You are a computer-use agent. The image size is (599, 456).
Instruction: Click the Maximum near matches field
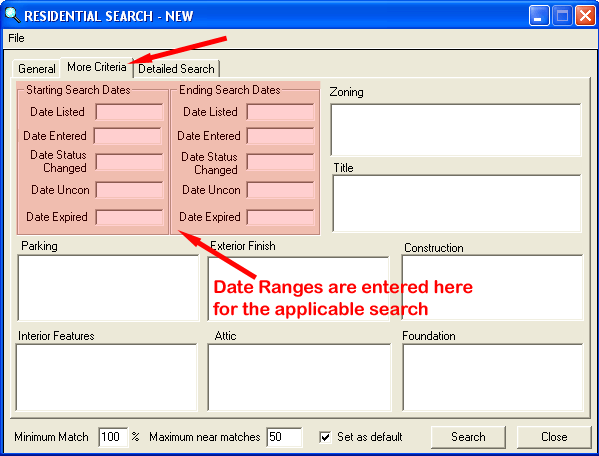point(284,437)
